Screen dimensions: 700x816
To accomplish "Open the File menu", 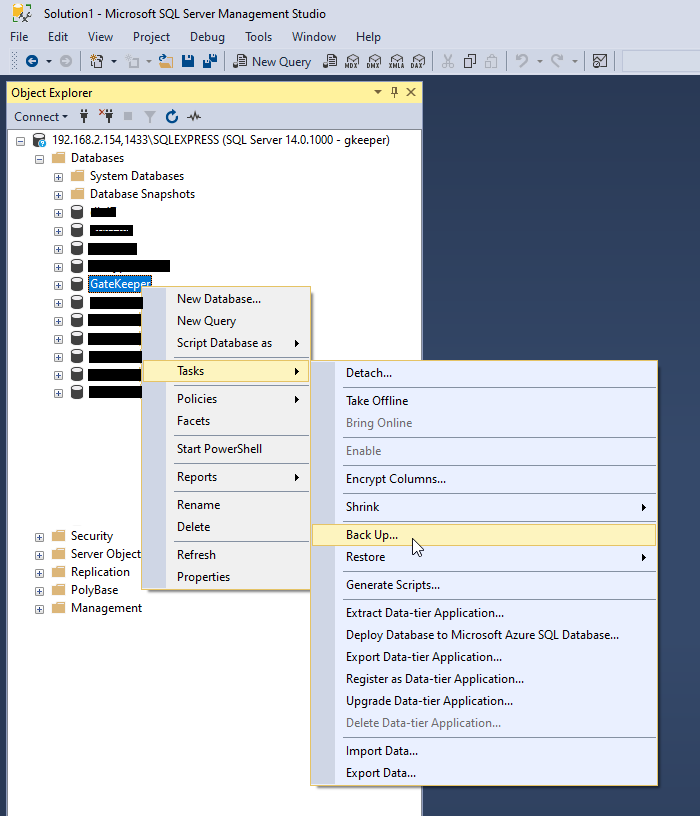I will [19, 37].
